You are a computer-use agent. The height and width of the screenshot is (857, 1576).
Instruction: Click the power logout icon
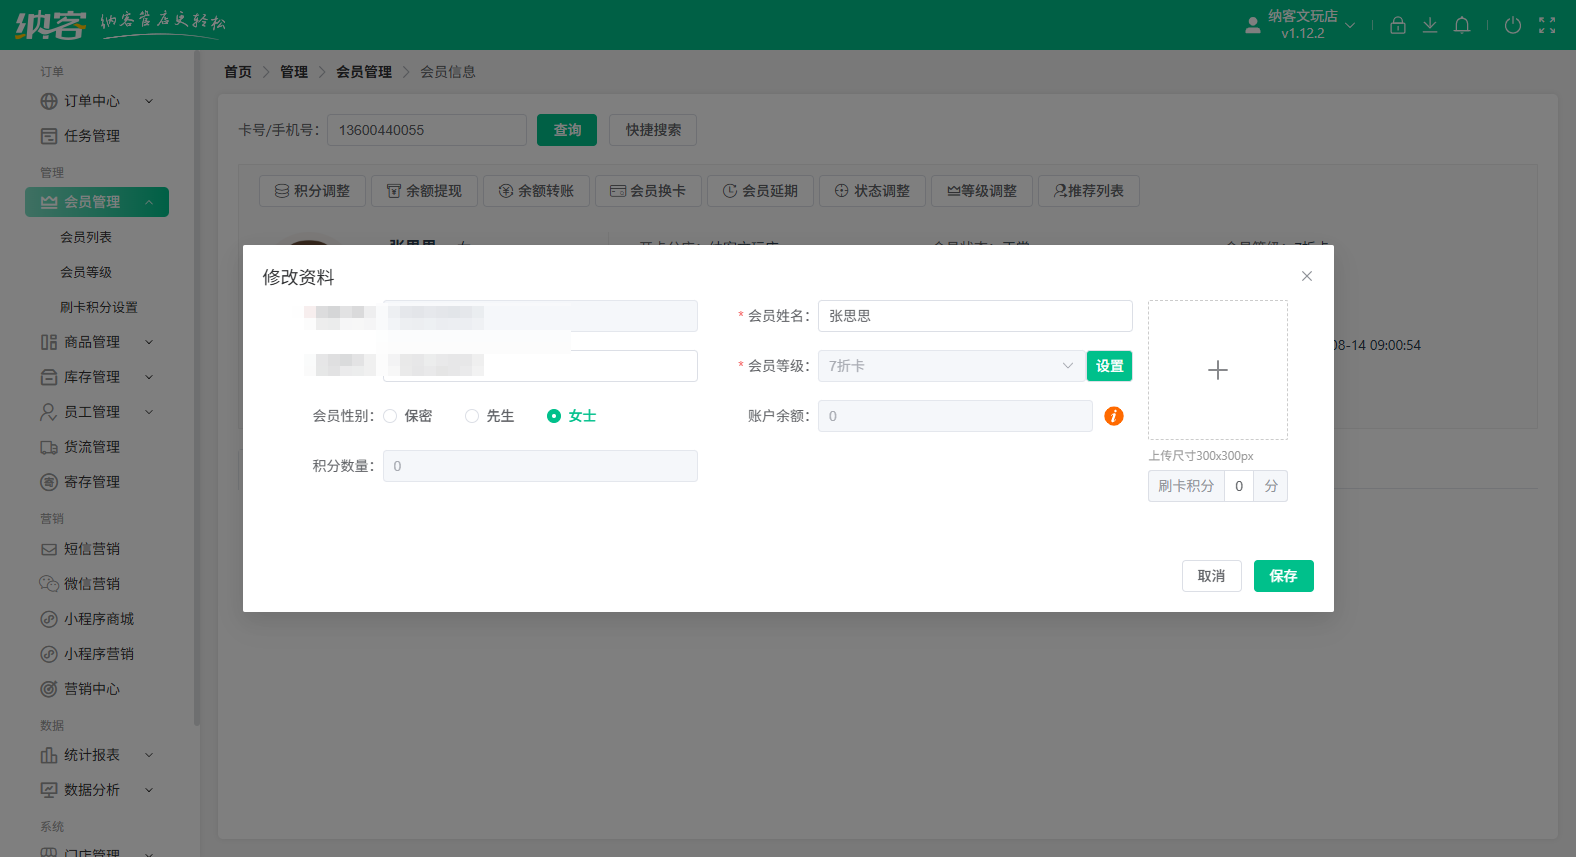[1513, 25]
